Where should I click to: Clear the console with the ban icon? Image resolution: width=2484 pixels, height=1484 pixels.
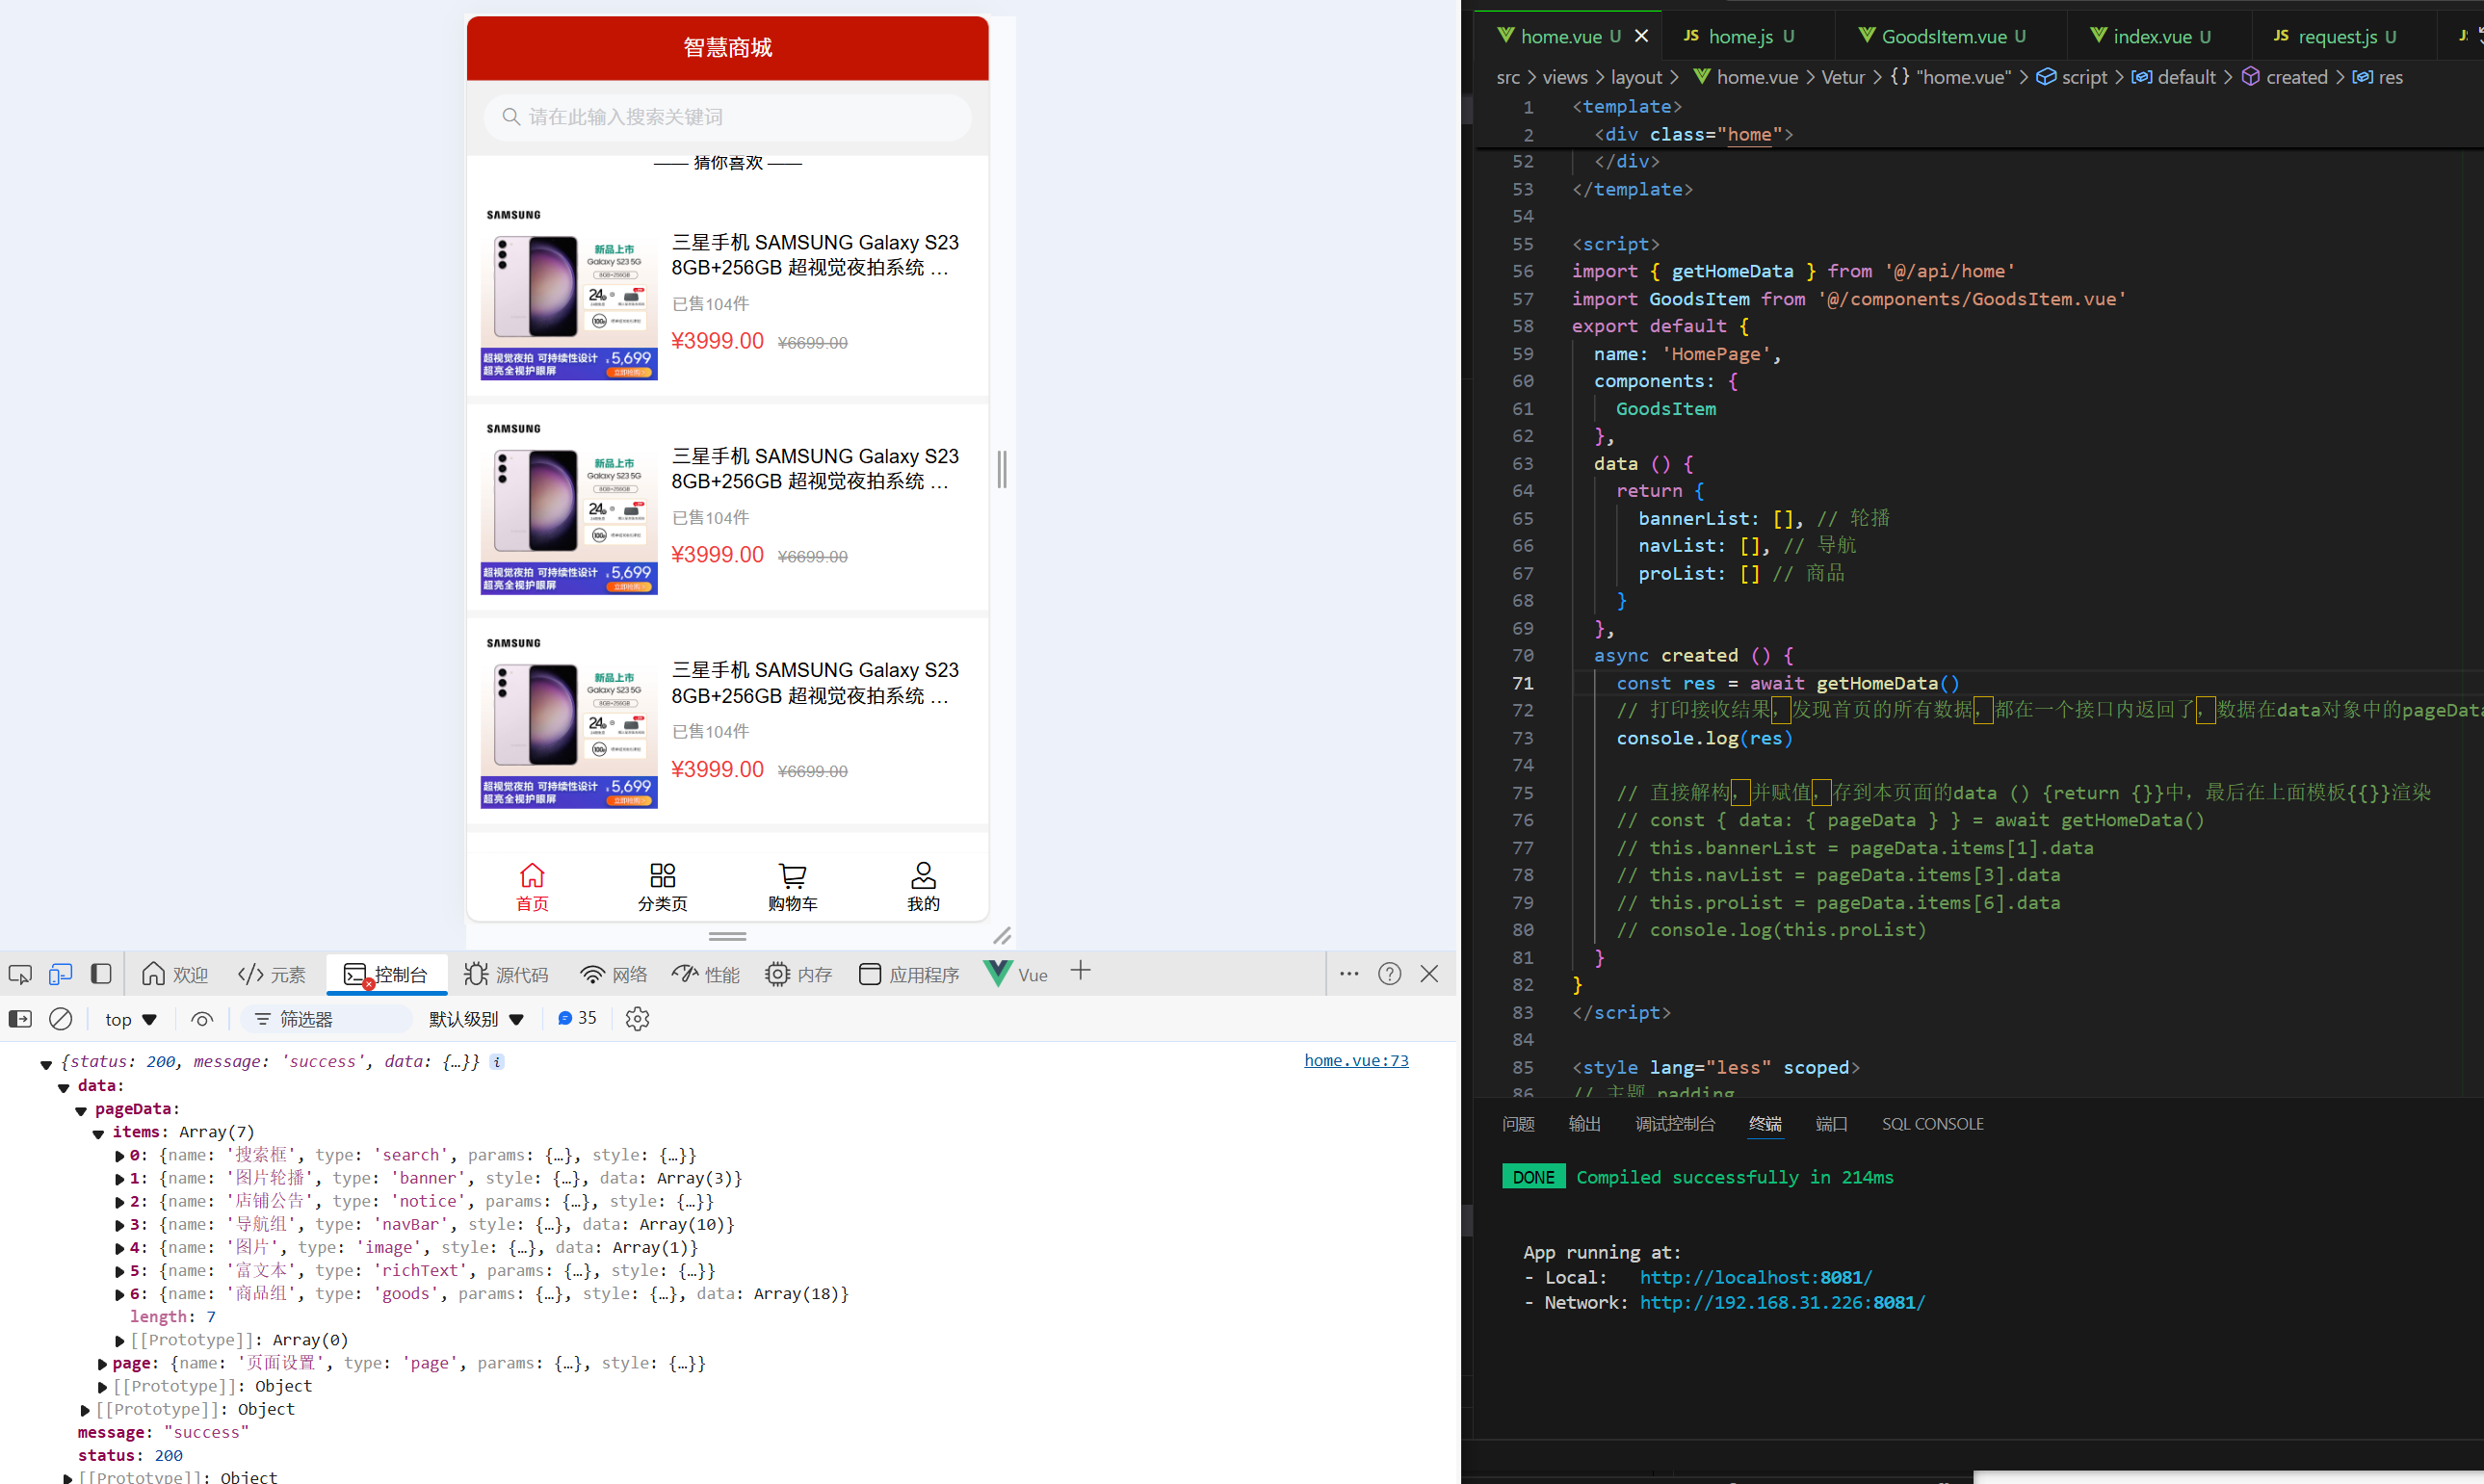61,1019
